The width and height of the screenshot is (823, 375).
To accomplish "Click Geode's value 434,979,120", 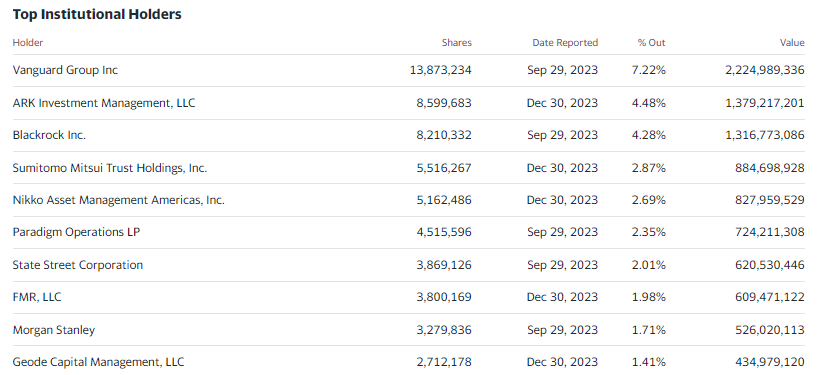I will coord(770,362).
